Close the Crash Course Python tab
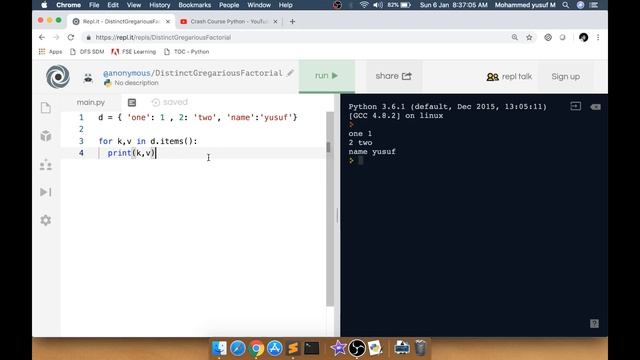This screenshot has width=640, height=360. coord(275,22)
